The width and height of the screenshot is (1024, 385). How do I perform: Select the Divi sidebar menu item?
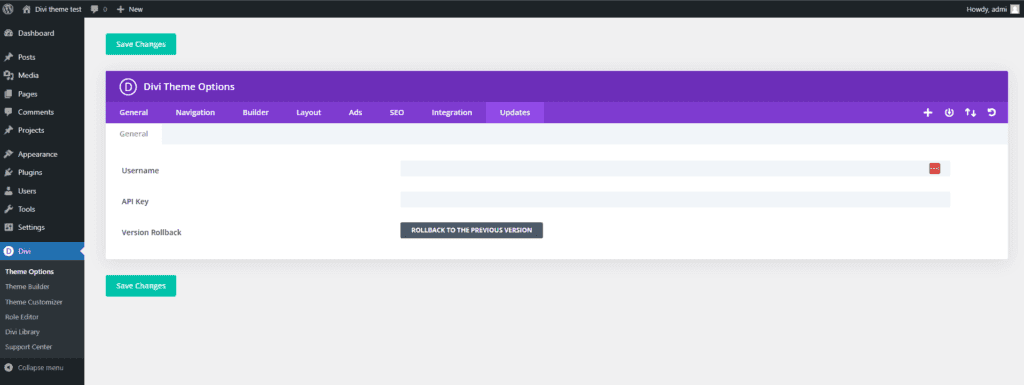42,251
